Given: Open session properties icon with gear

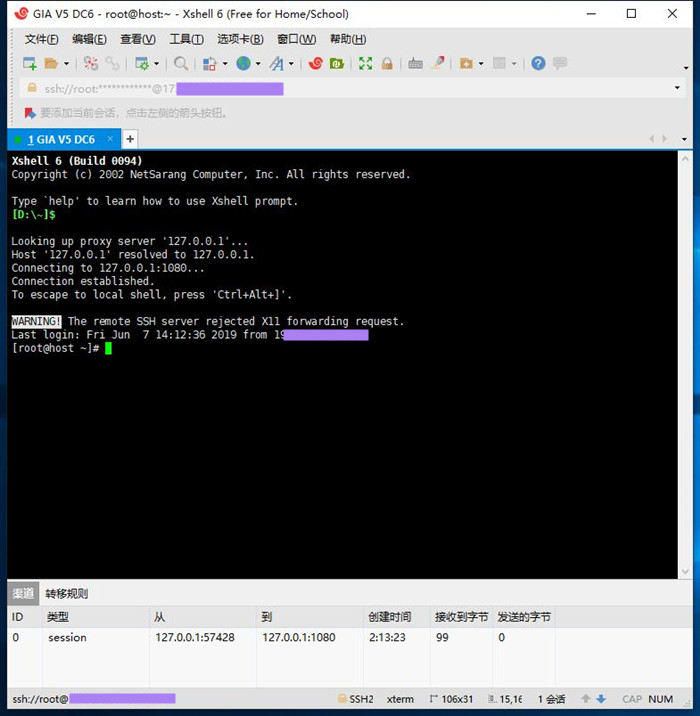Looking at the screenshot, I should tap(142, 63).
